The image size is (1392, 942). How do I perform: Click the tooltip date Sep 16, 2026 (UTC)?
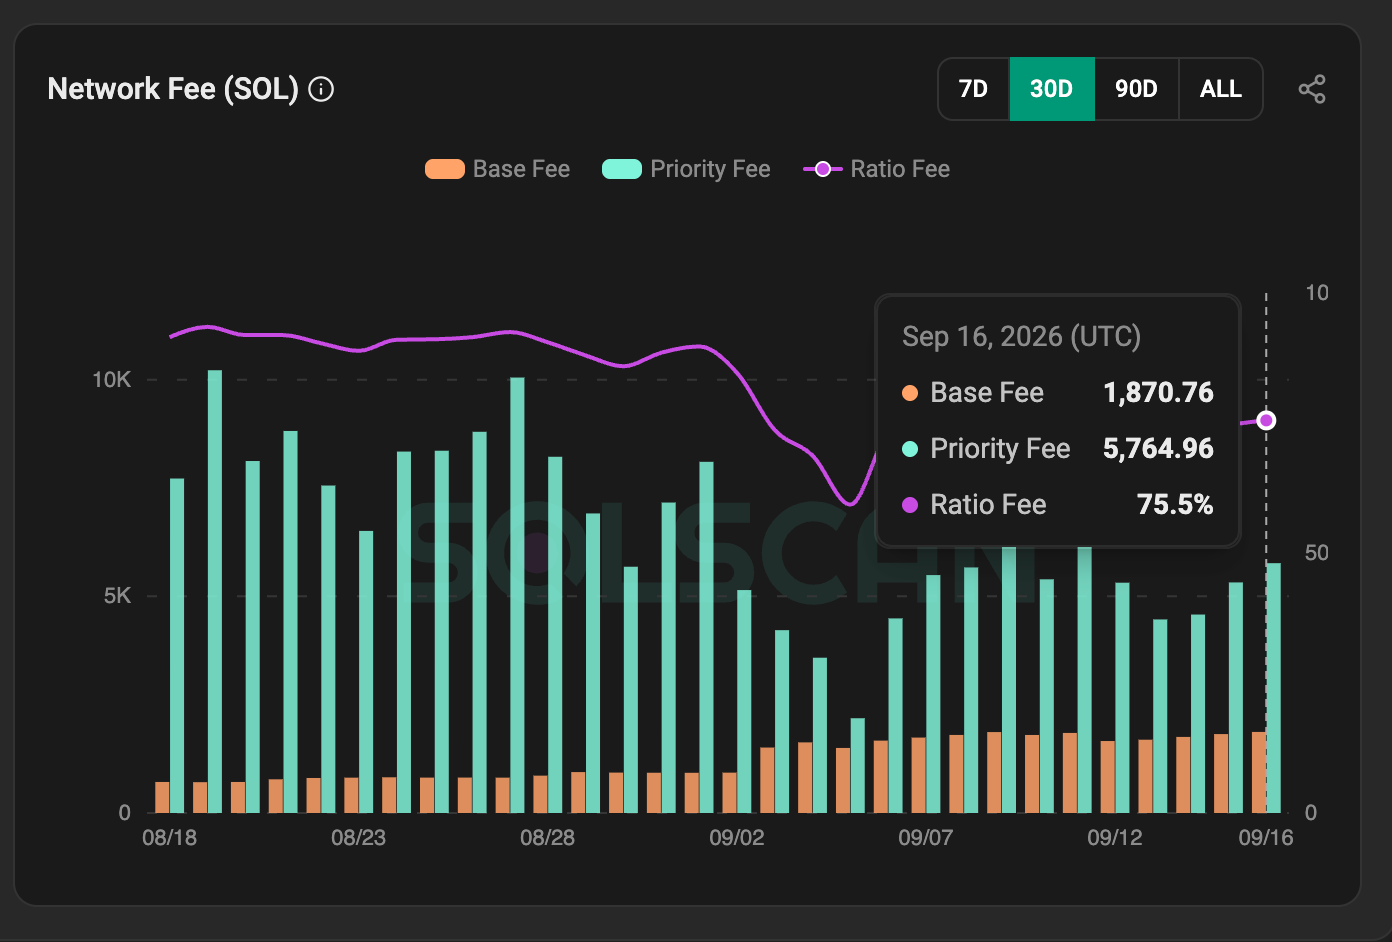1021,336
